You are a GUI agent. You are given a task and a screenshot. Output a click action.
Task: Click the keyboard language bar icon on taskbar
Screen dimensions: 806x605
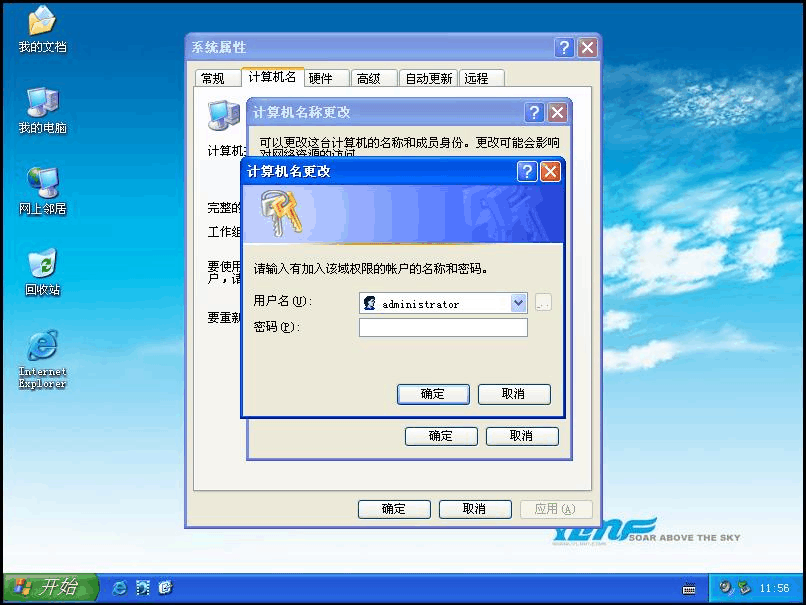[x=689, y=588]
